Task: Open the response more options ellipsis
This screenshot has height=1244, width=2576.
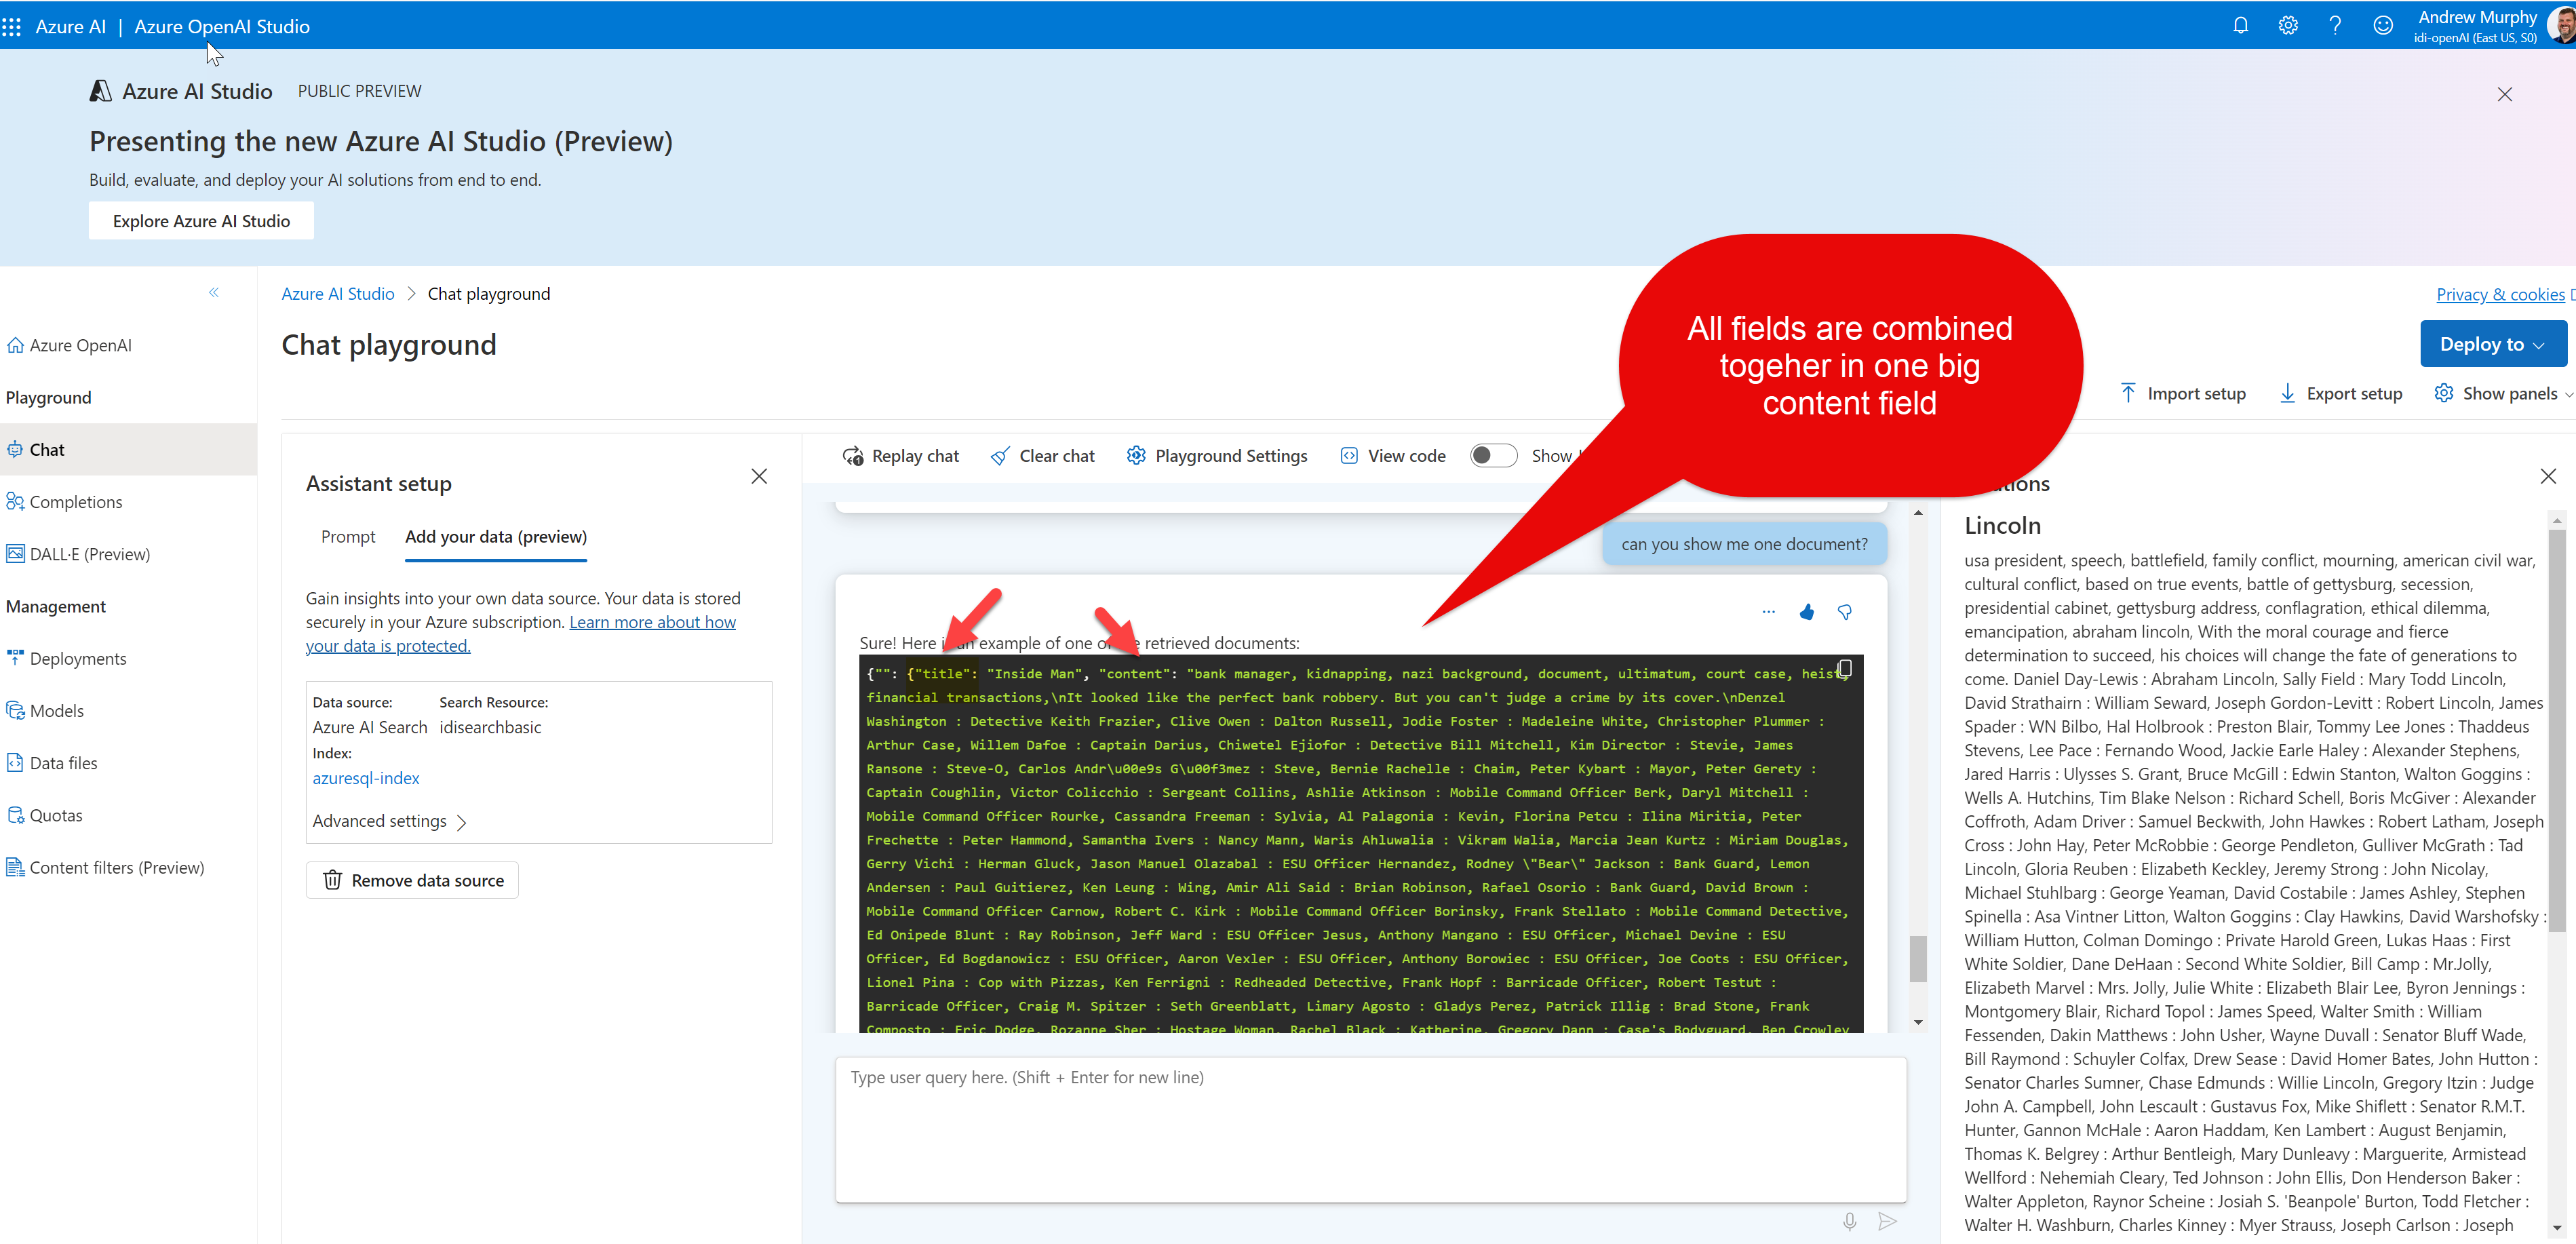Action: click(x=1768, y=612)
